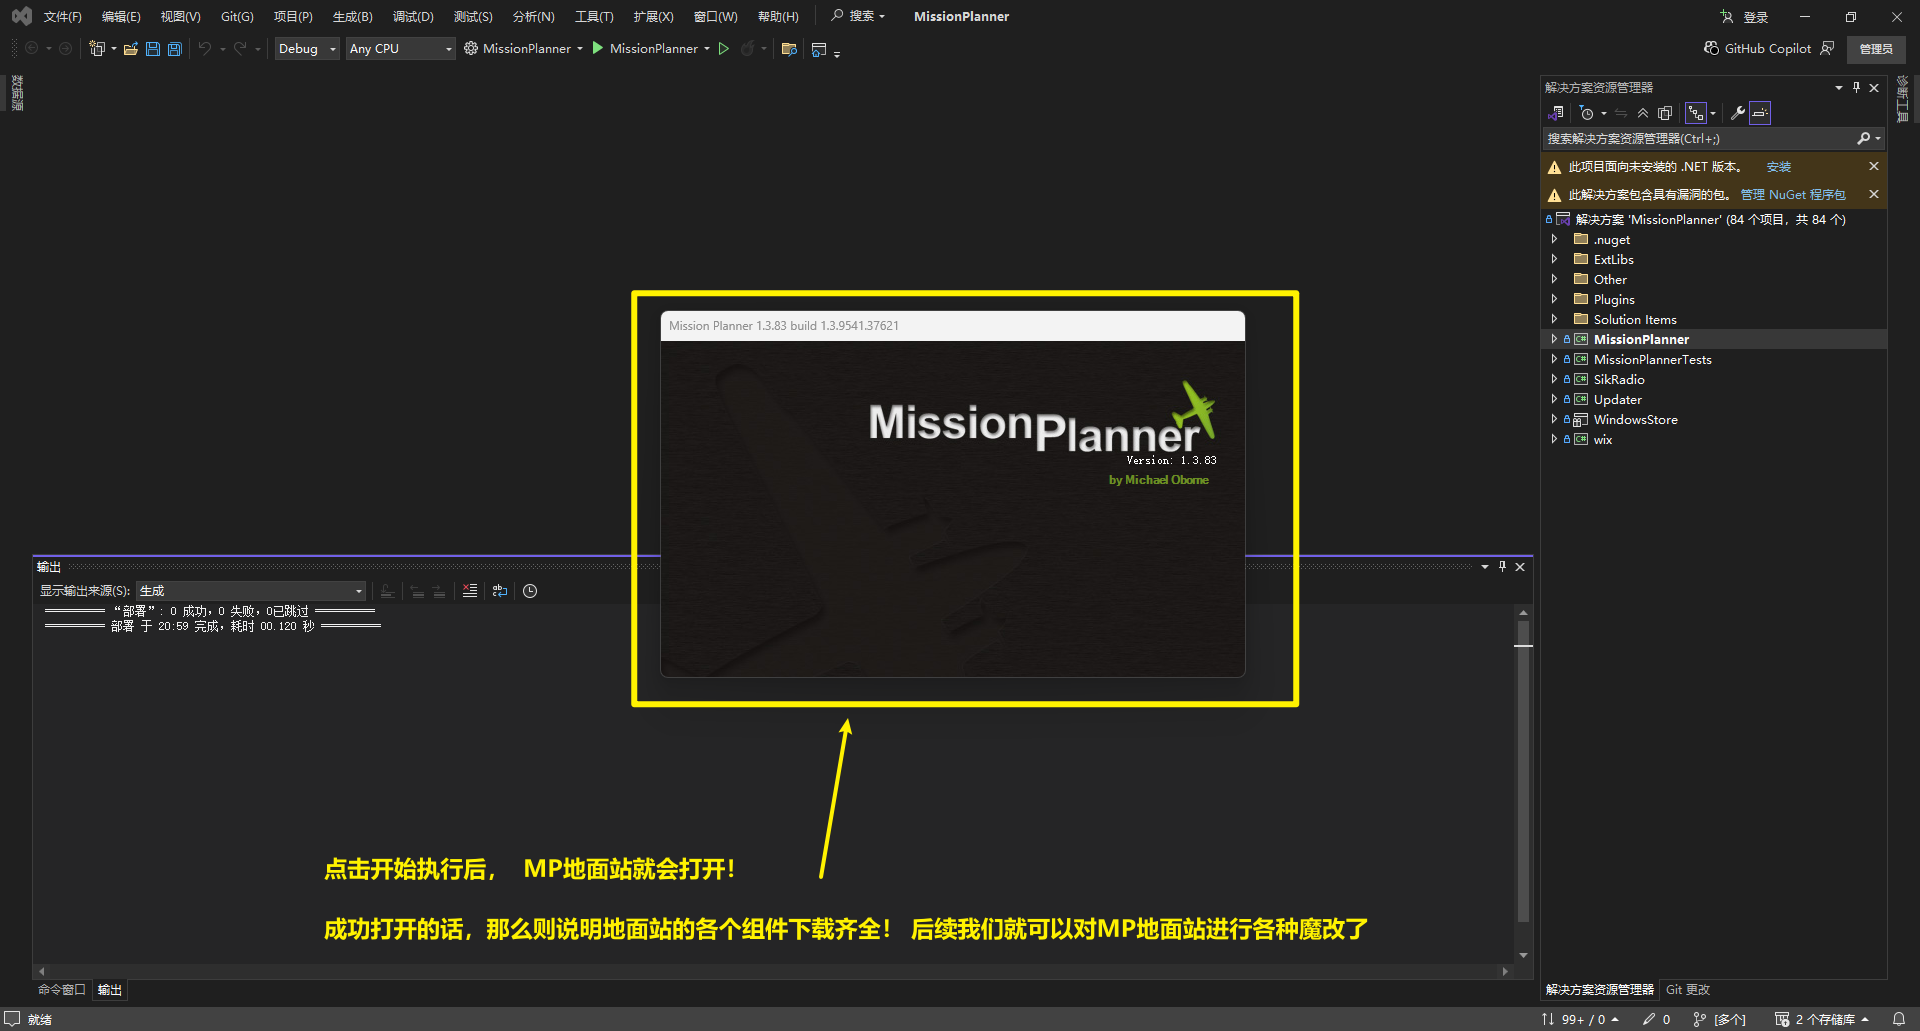Click the Output panel vertical scrollbar
The height and width of the screenshot is (1031, 1920).
pos(1523,780)
